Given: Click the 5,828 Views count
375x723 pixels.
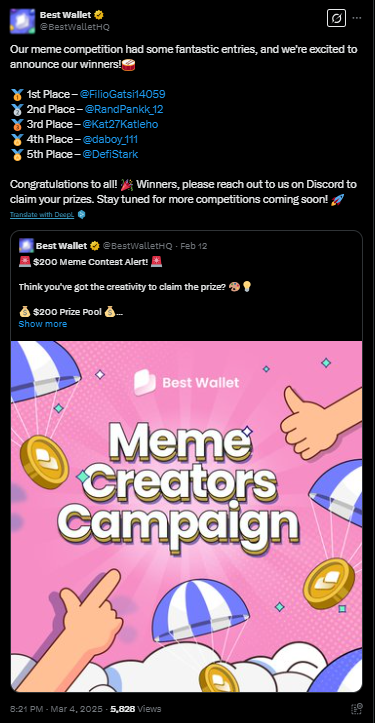Looking at the screenshot, I should (x=136, y=709).
